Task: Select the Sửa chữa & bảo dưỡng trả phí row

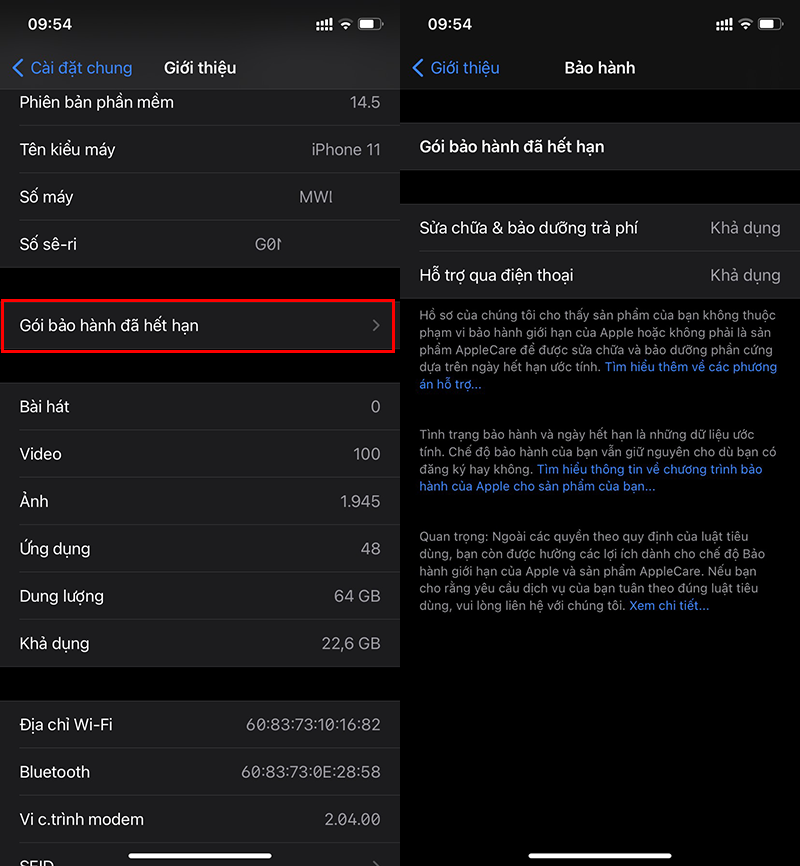Action: coord(600,228)
